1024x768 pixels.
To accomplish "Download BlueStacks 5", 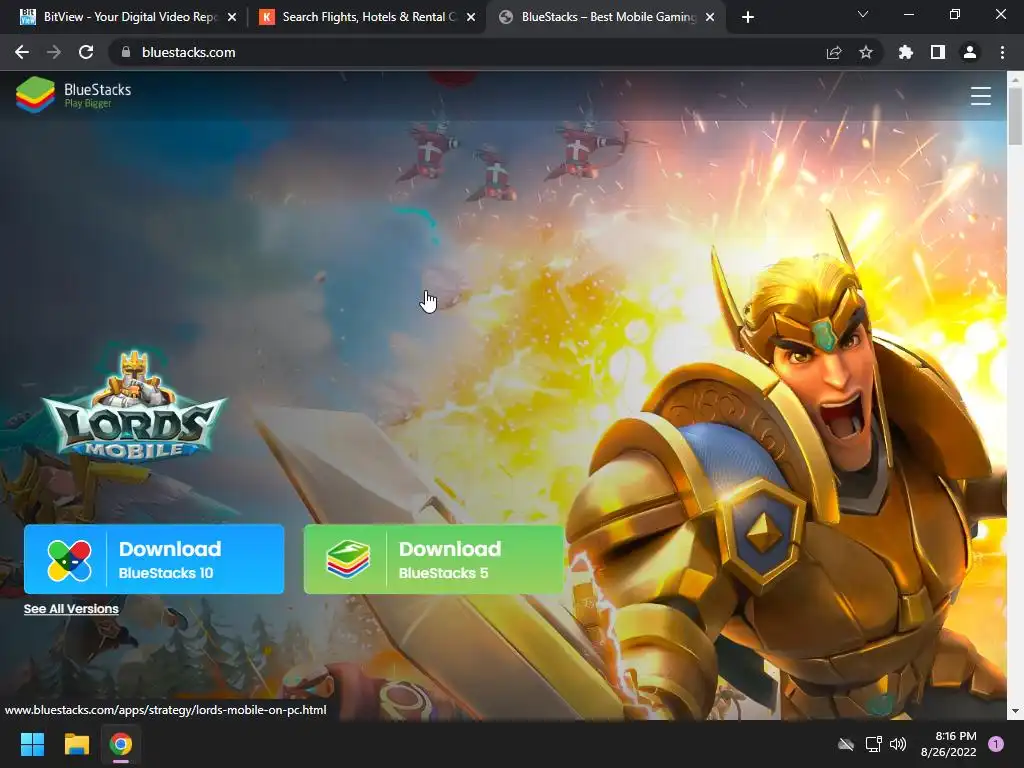I will 434,560.
